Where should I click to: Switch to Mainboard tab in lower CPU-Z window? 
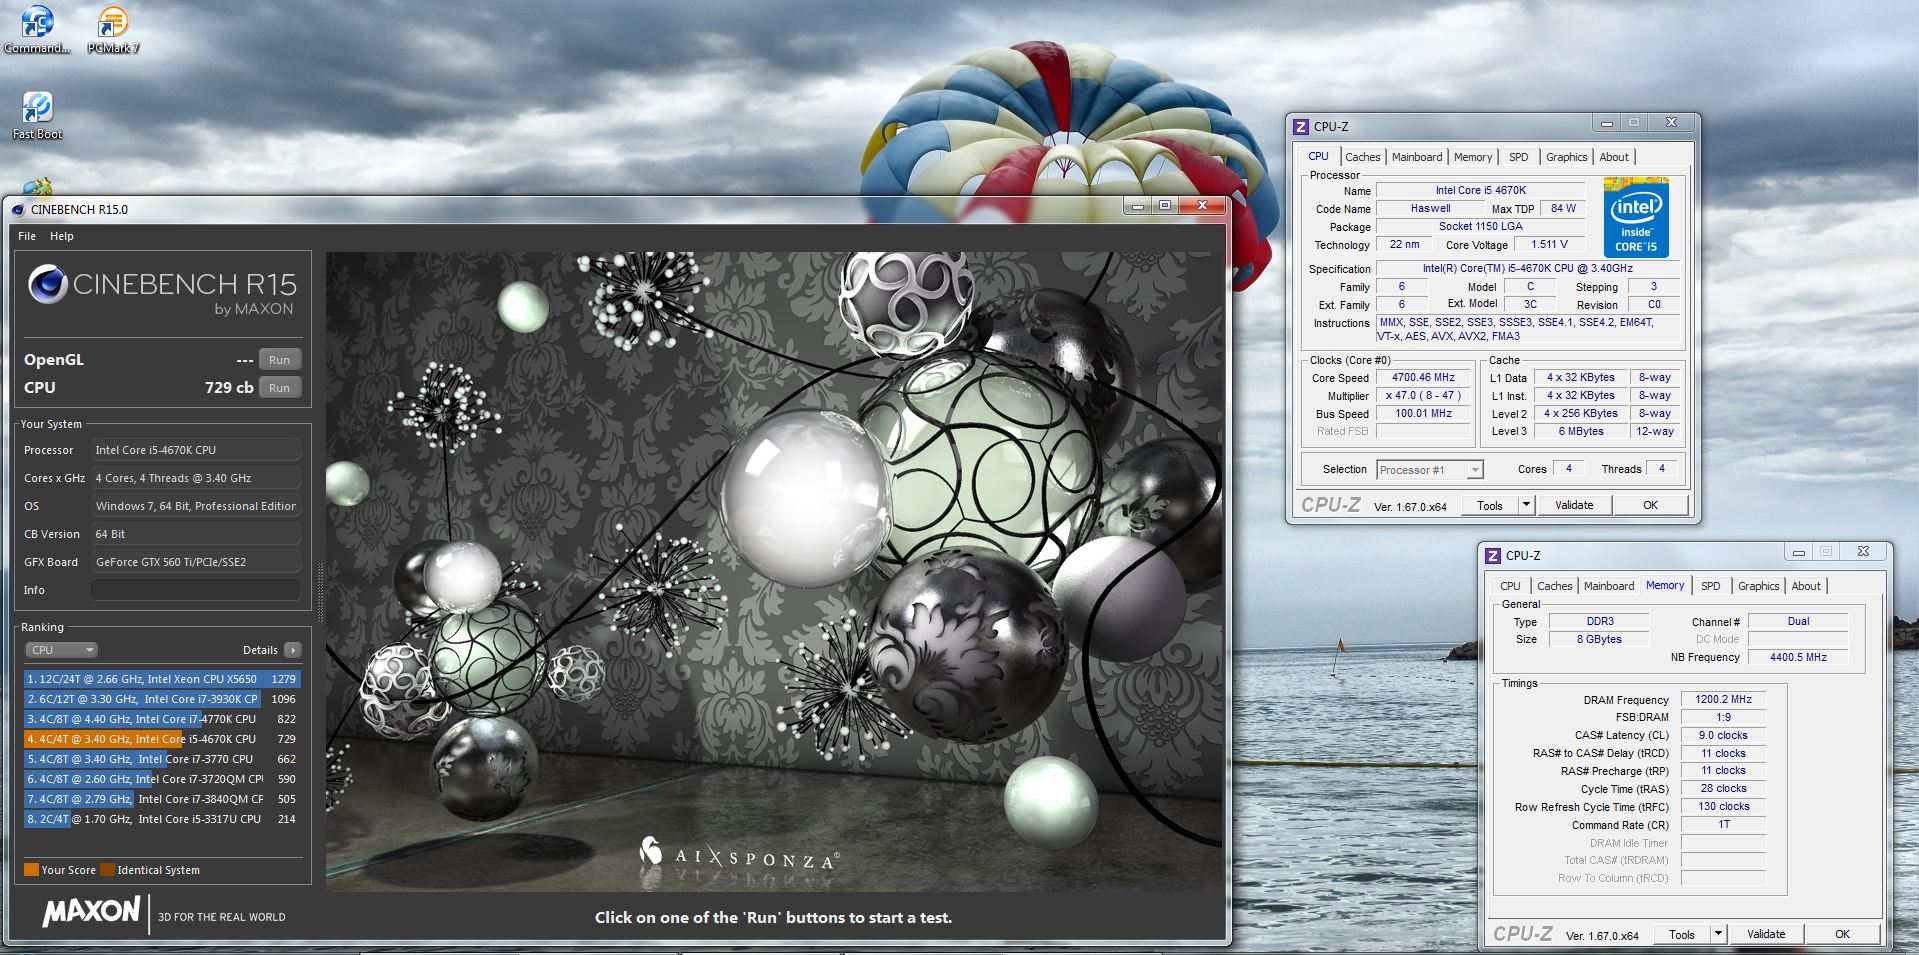tap(1609, 586)
